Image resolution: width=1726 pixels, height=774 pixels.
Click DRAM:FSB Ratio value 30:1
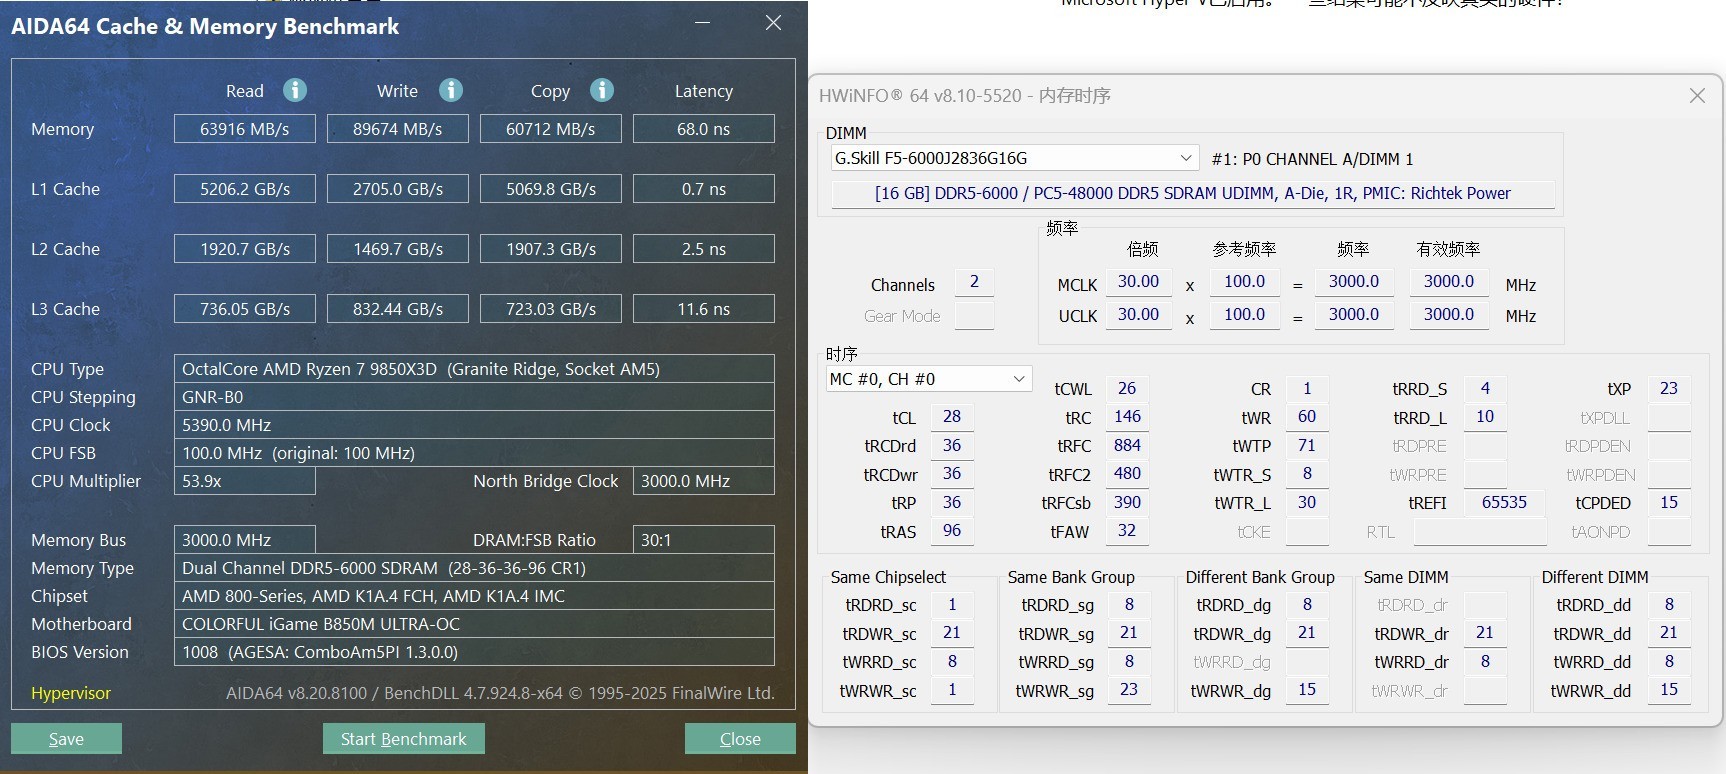(x=704, y=540)
